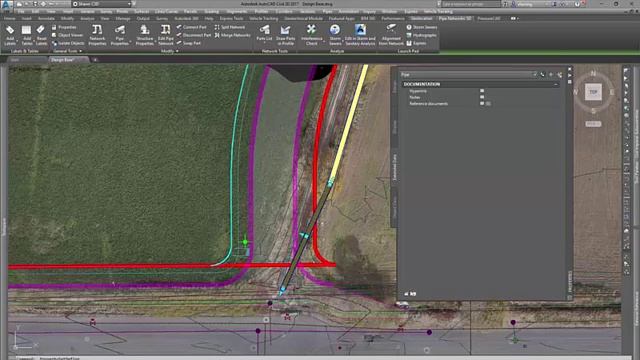Image resolution: width=640 pixels, height=360 pixels.
Task: Click TOP face on the ViewCube
Action: point(593,92)
